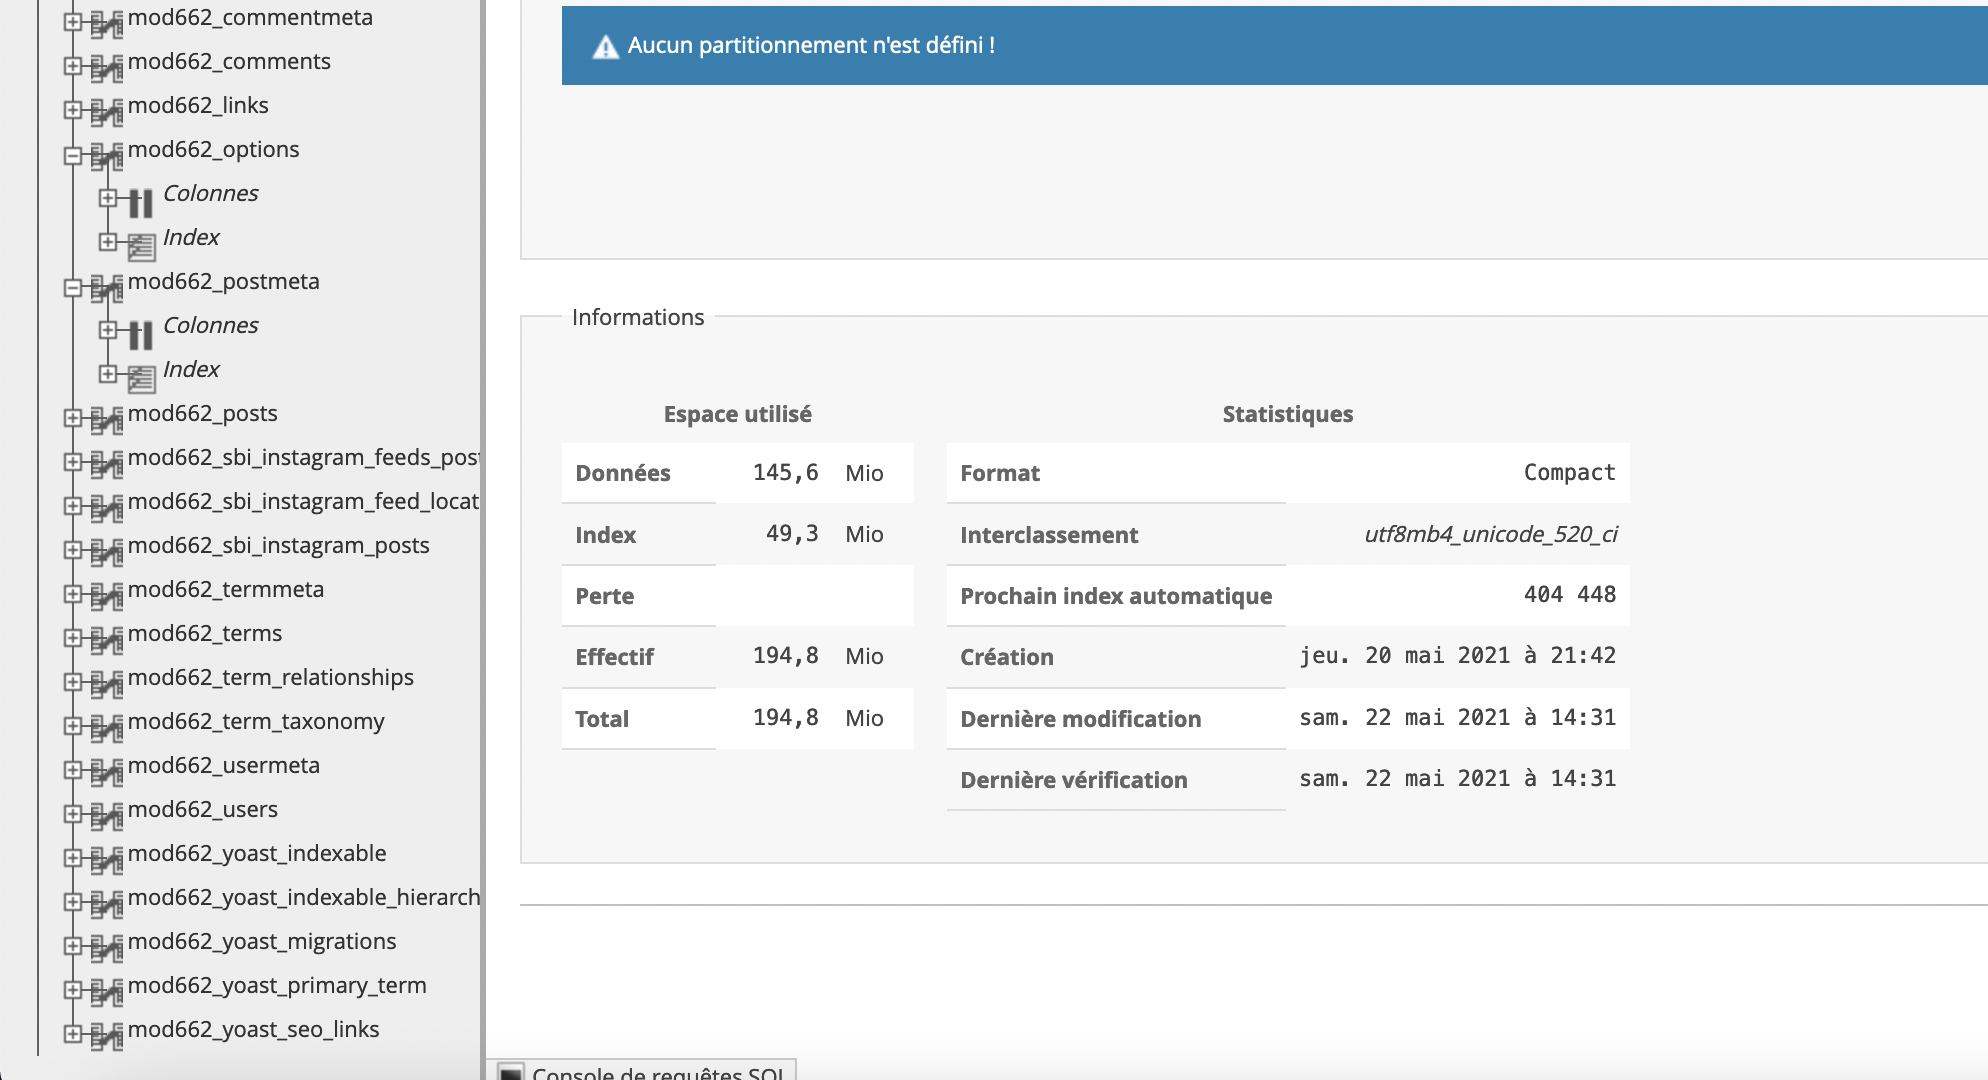Select mod662_sbi_instagram_posts in the tree
This screenshot has width=1988, height=1080.
[x=278, y=545]
